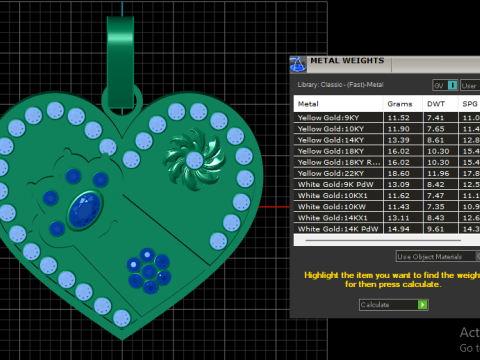The image size is (480, 360).
Task: Select the green bail loop on the pendant
Action: [121, 62]
